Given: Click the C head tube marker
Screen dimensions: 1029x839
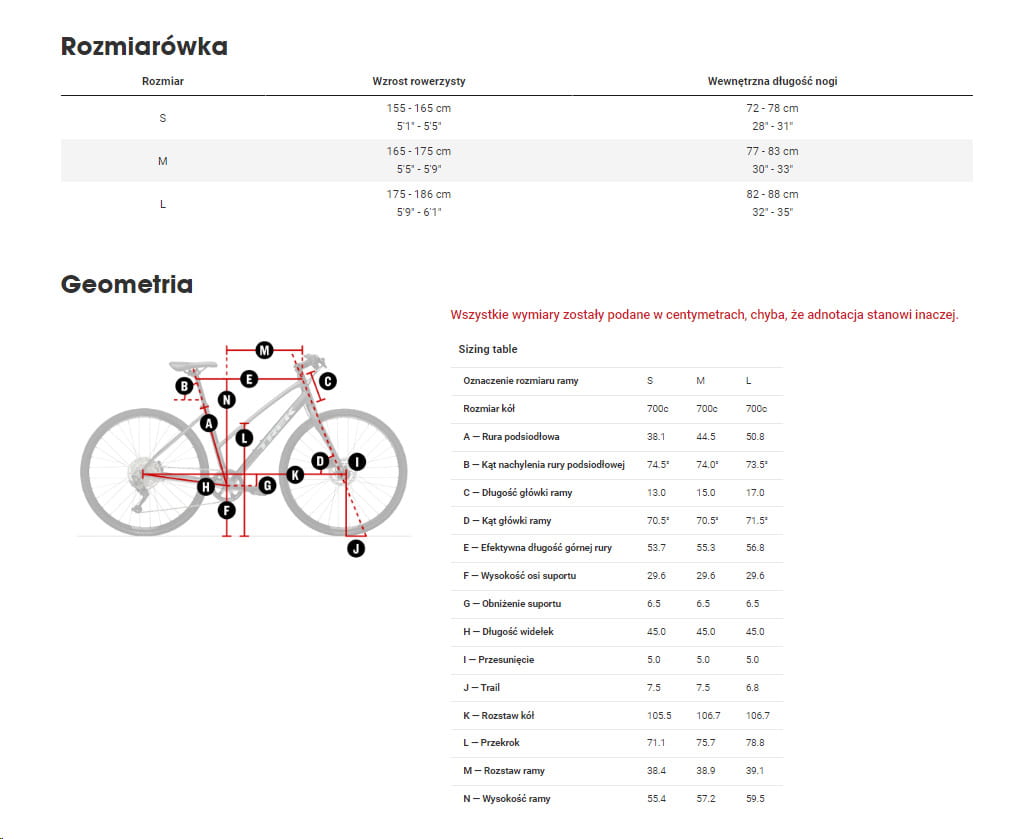Looking at the screenshot, I should pos(327,380).
